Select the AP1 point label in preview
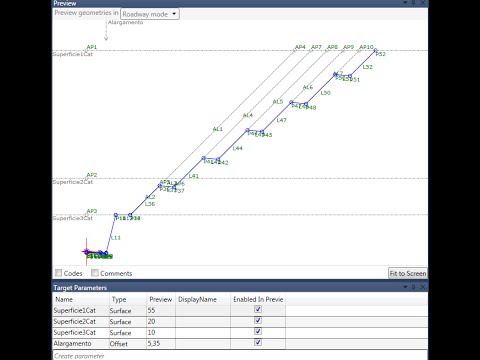 click(x=92, y=47)
